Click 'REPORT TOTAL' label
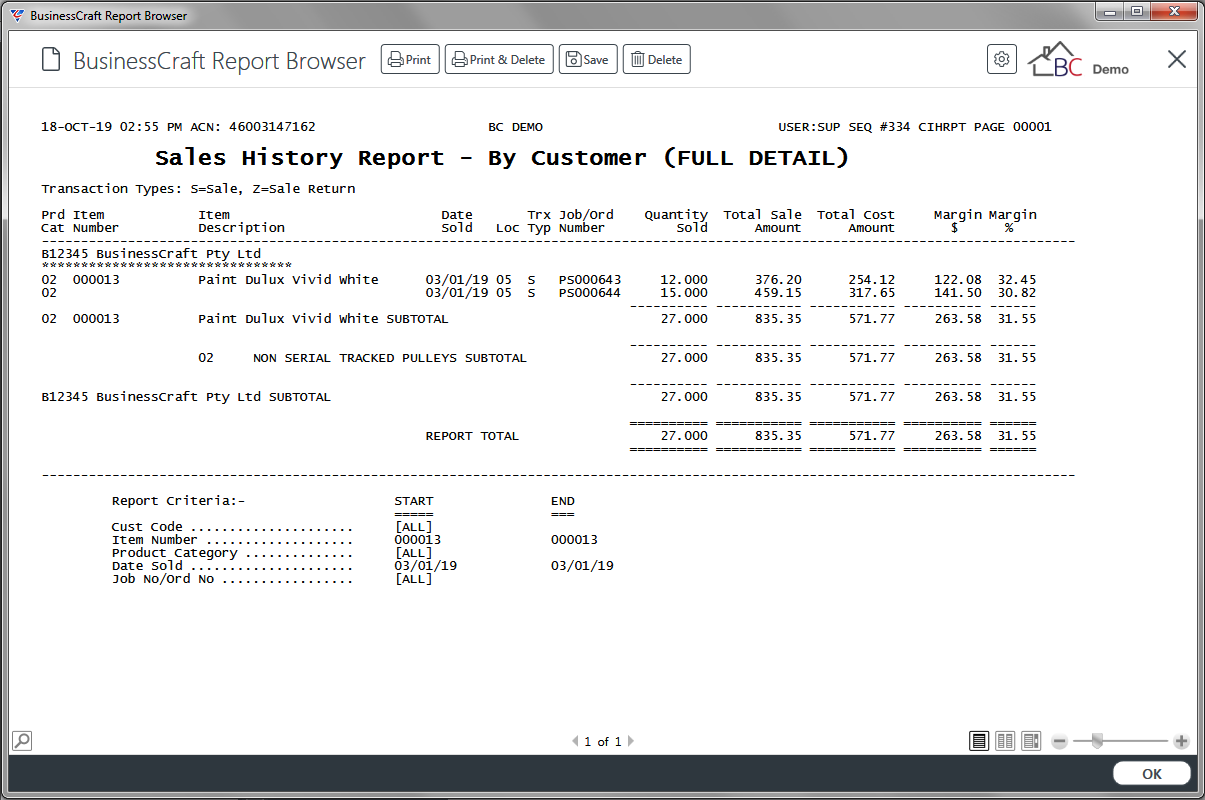1205x800 pixels. [x=472, y=436]
